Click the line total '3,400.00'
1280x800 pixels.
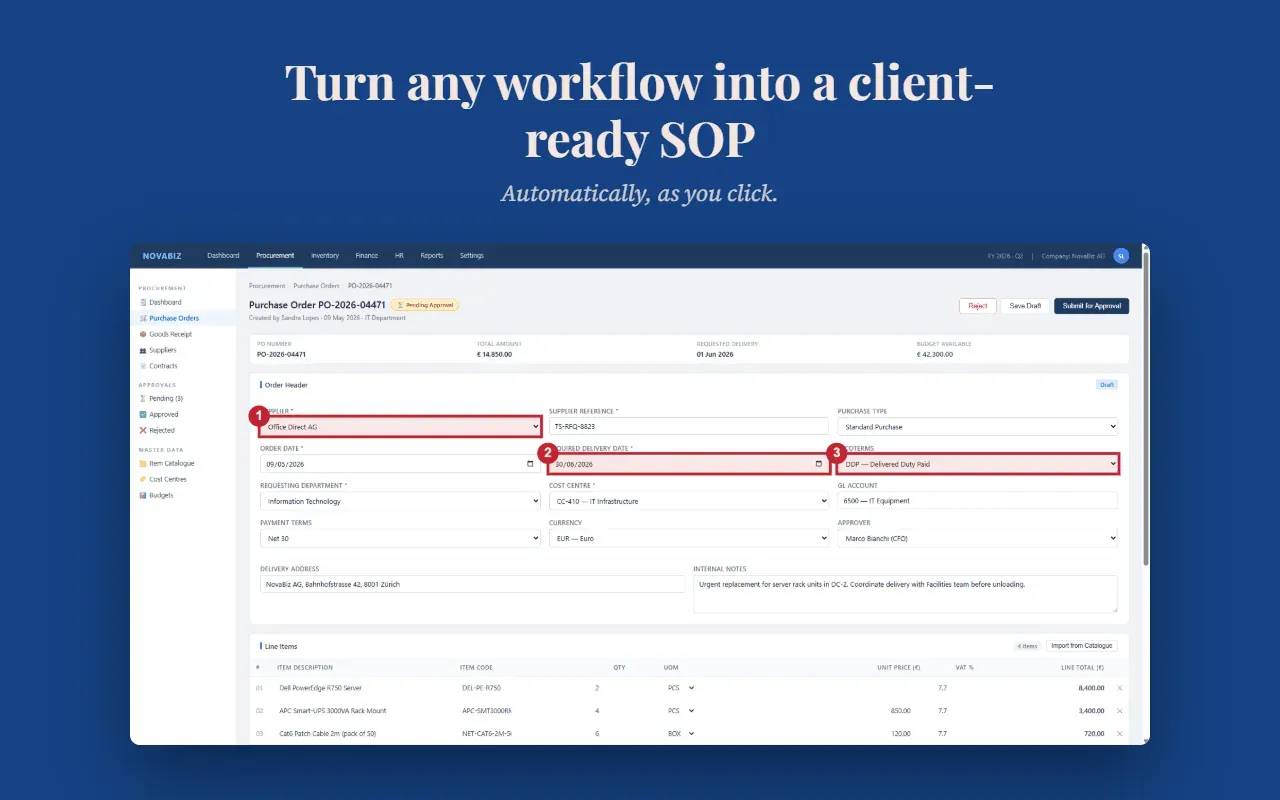click(x=1091, y=711)
